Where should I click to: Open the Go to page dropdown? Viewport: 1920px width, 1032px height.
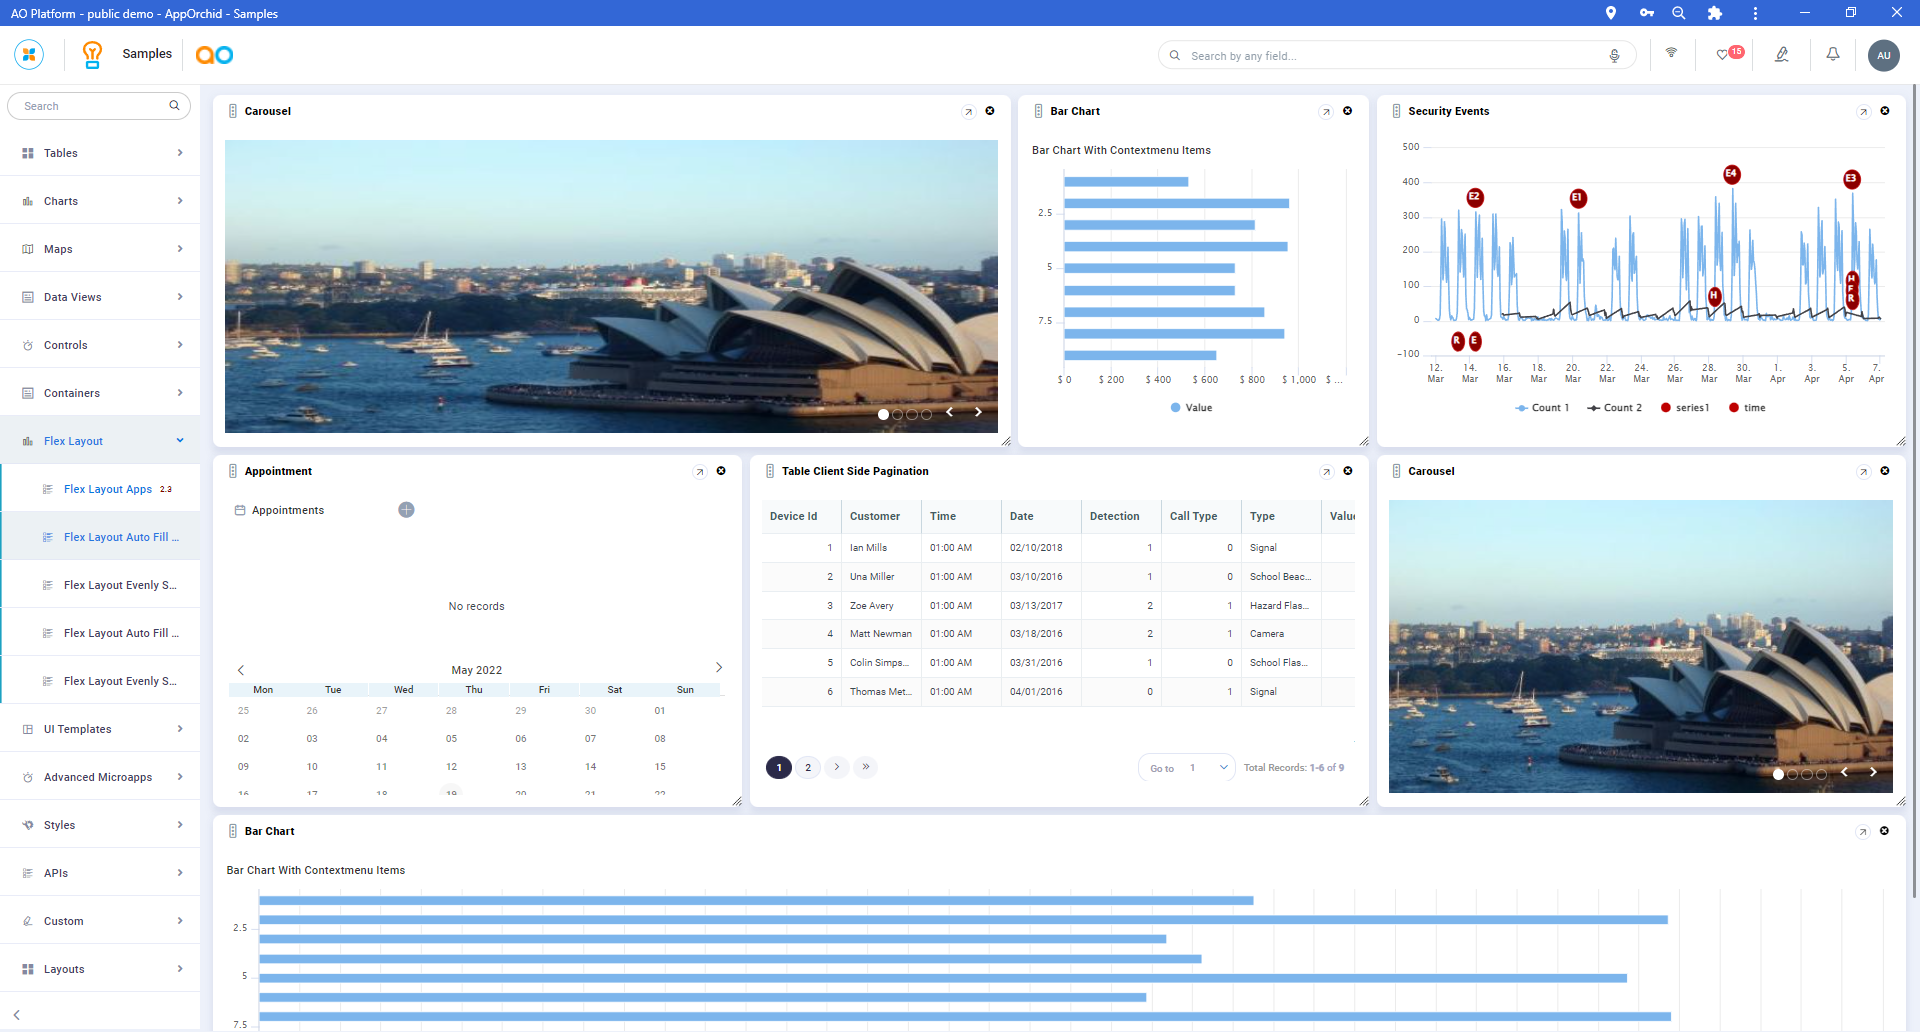pos(1224,768)
